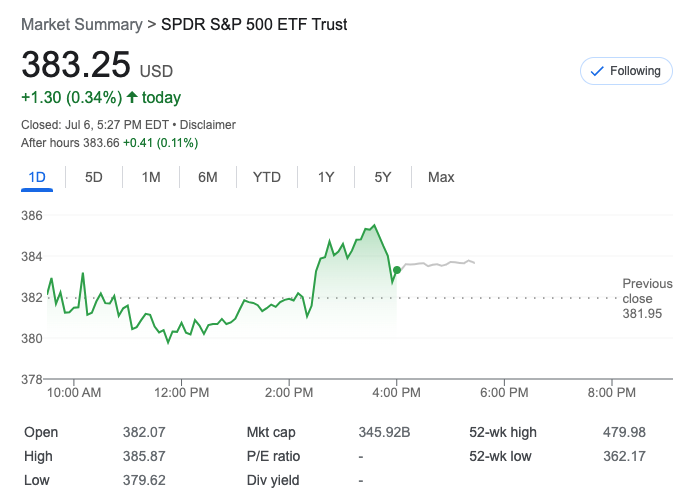Image resolution: width=693 pixels, height=499 pixels.
Task: Click the checkmark icon in Following
Action: pos(597,71)
